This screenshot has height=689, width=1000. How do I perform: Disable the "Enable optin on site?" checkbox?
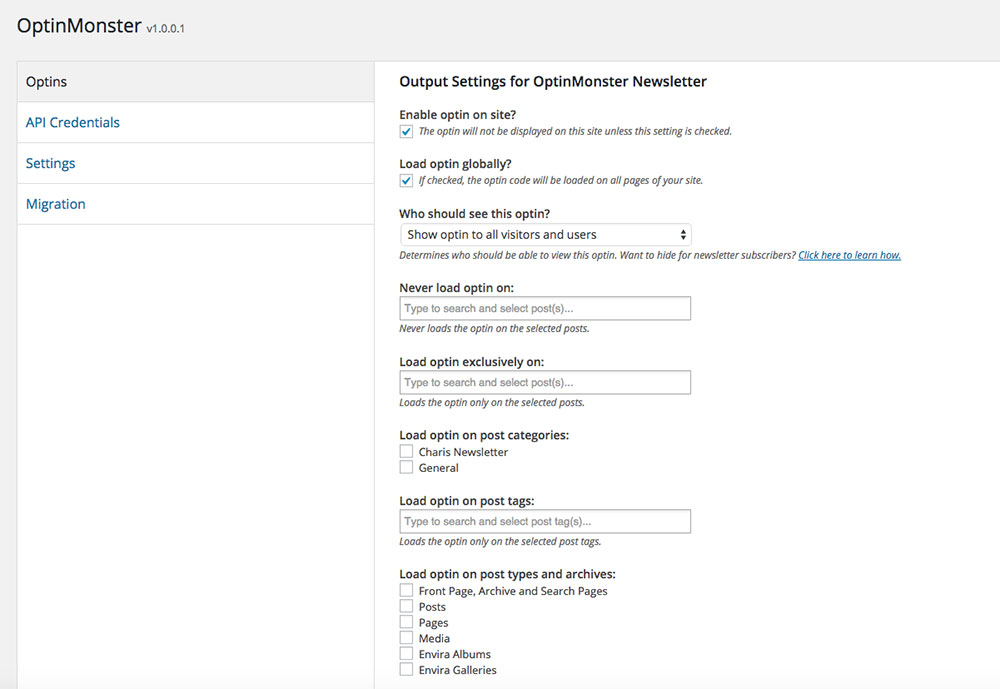tap(406, 130)
